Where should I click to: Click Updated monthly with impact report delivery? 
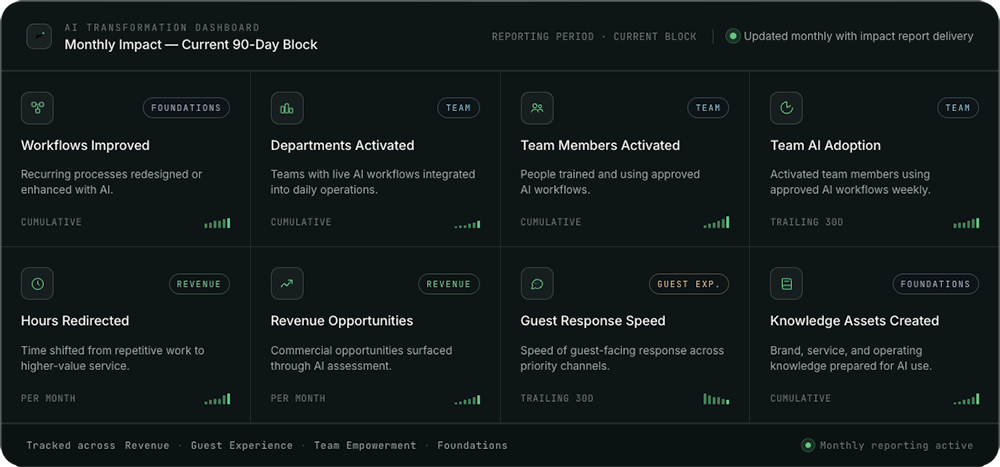coord(858,36)
